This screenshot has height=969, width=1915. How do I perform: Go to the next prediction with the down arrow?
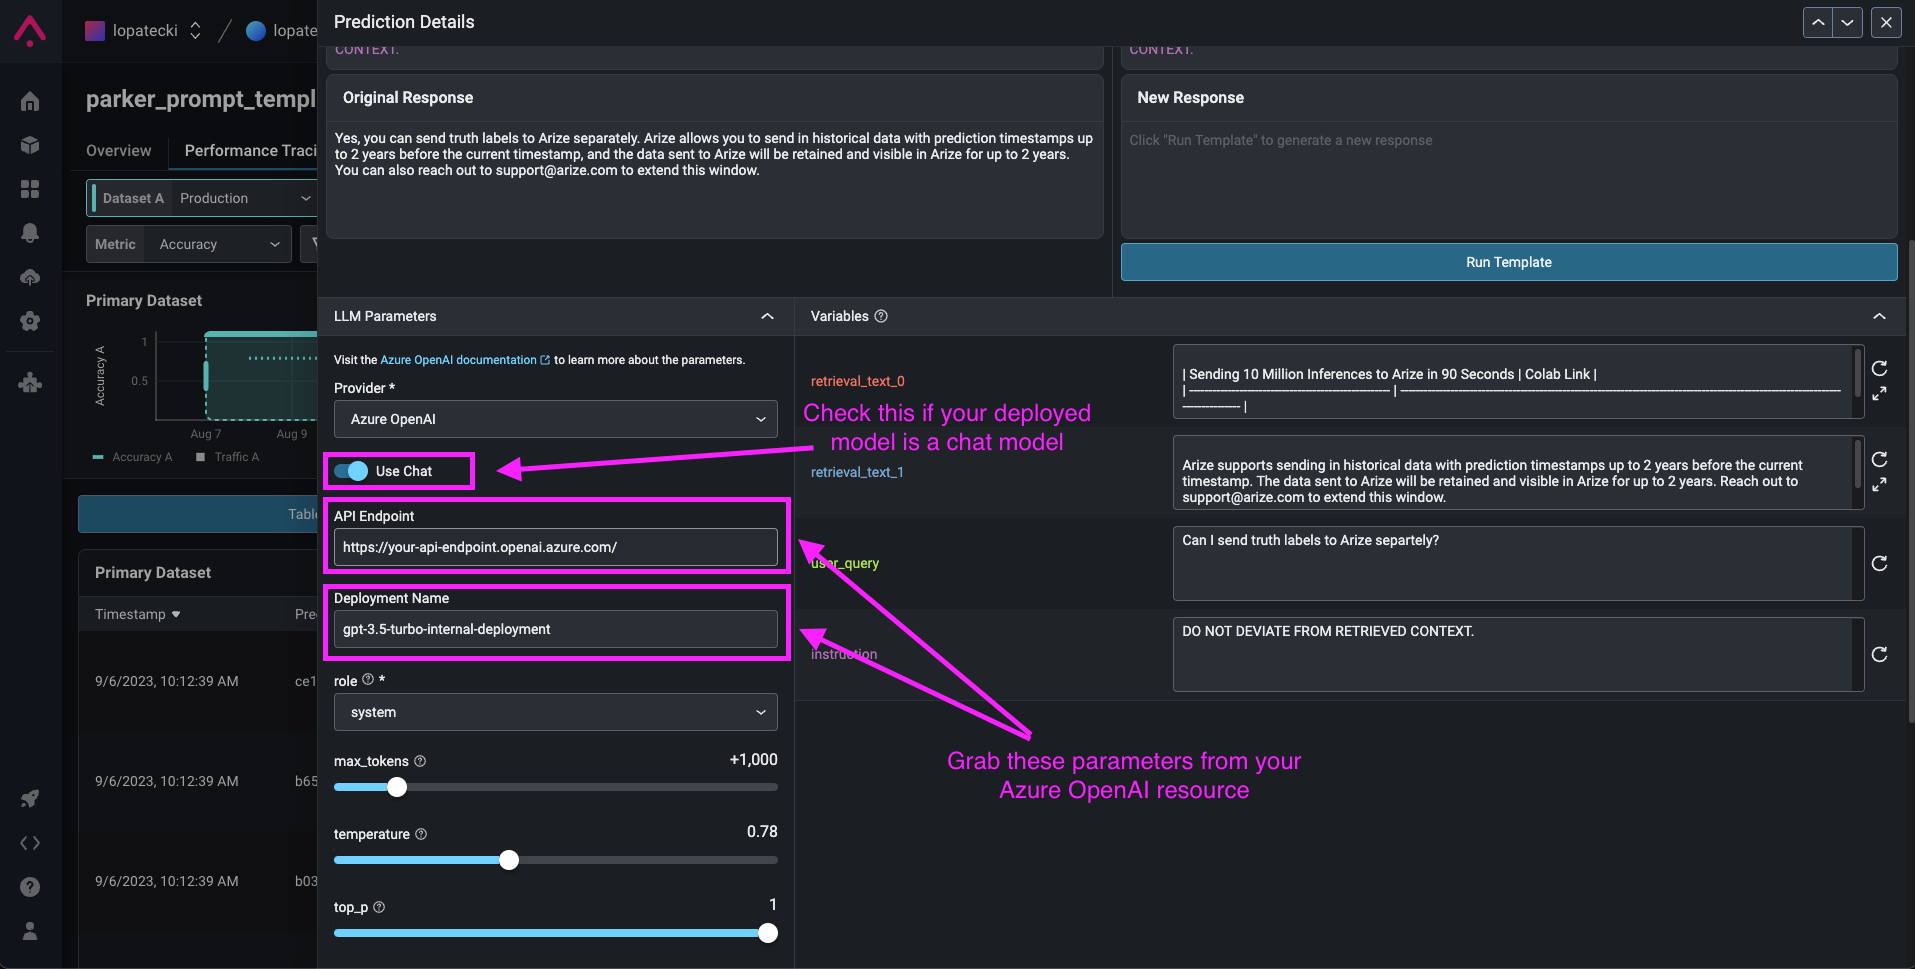(1848, 22)
